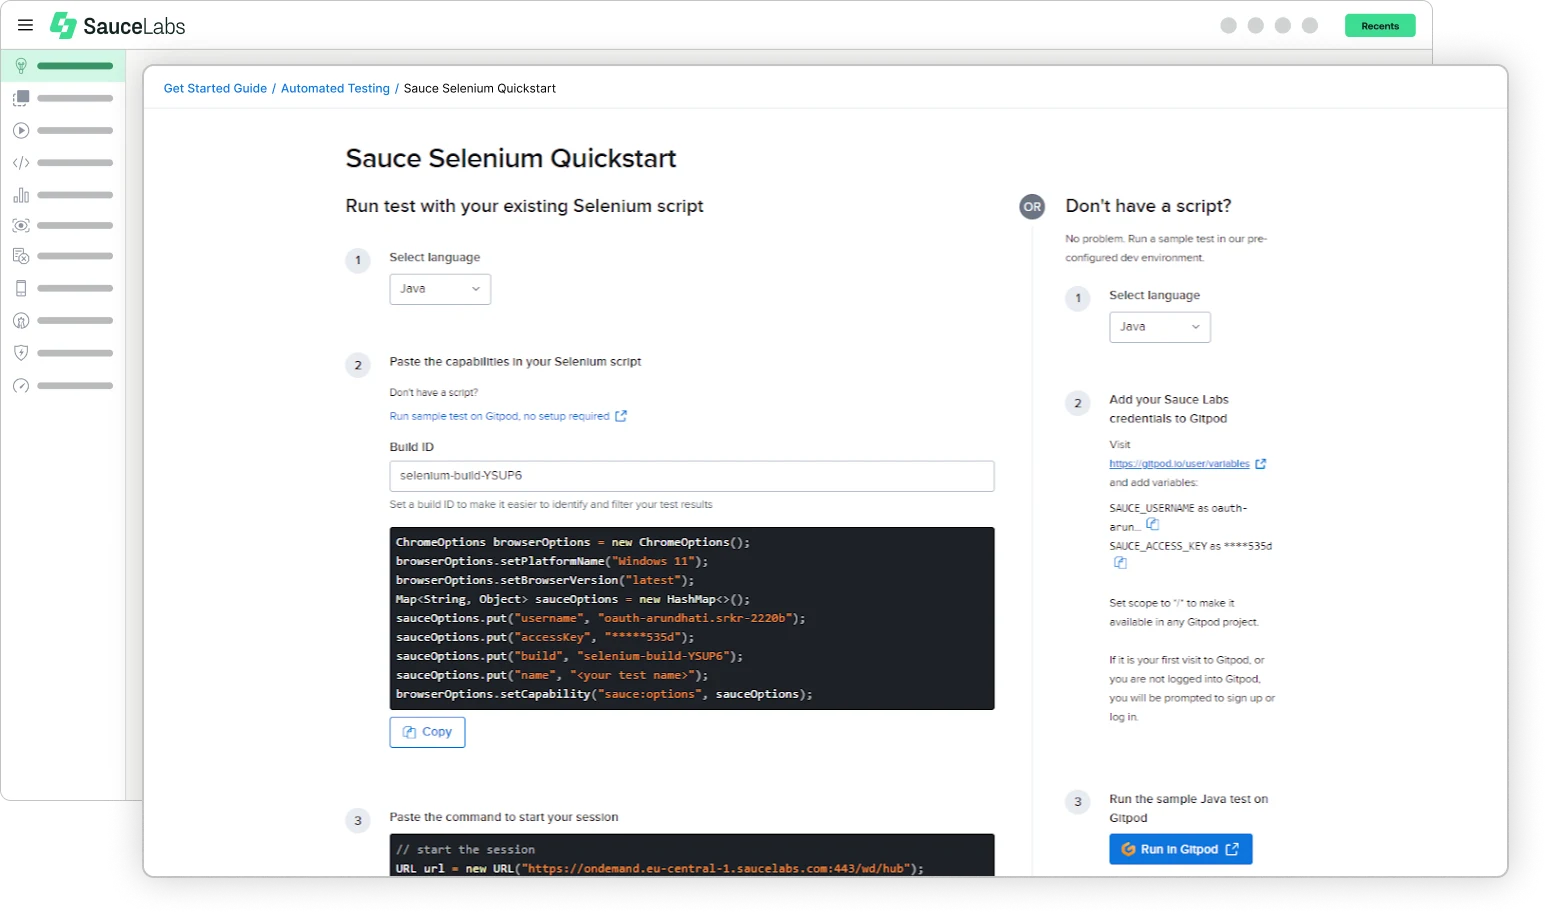Image resolution: width=1548 pixels, height=917 pixels.
Task: Click the Sauce Labs logo in the header
Action: pos(117,25)
